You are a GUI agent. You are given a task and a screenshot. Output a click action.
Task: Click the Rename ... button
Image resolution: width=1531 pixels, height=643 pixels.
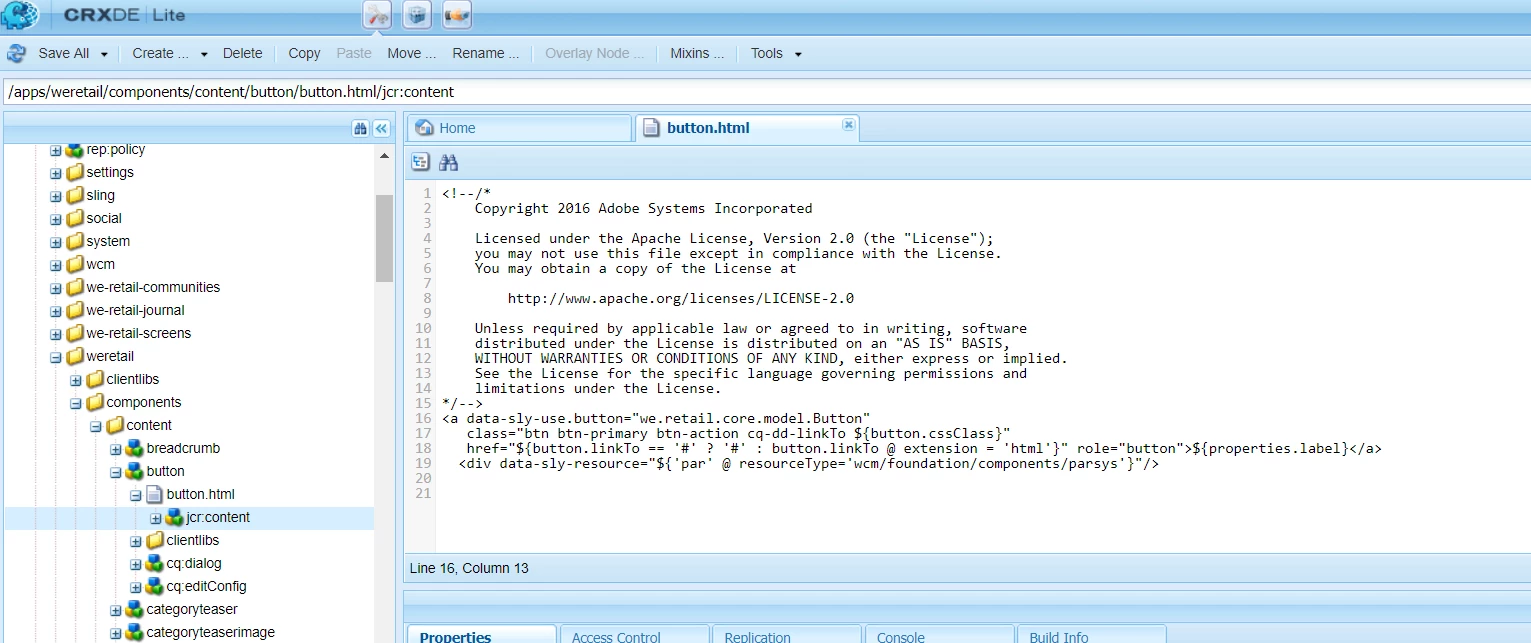[x=486, y=53]
